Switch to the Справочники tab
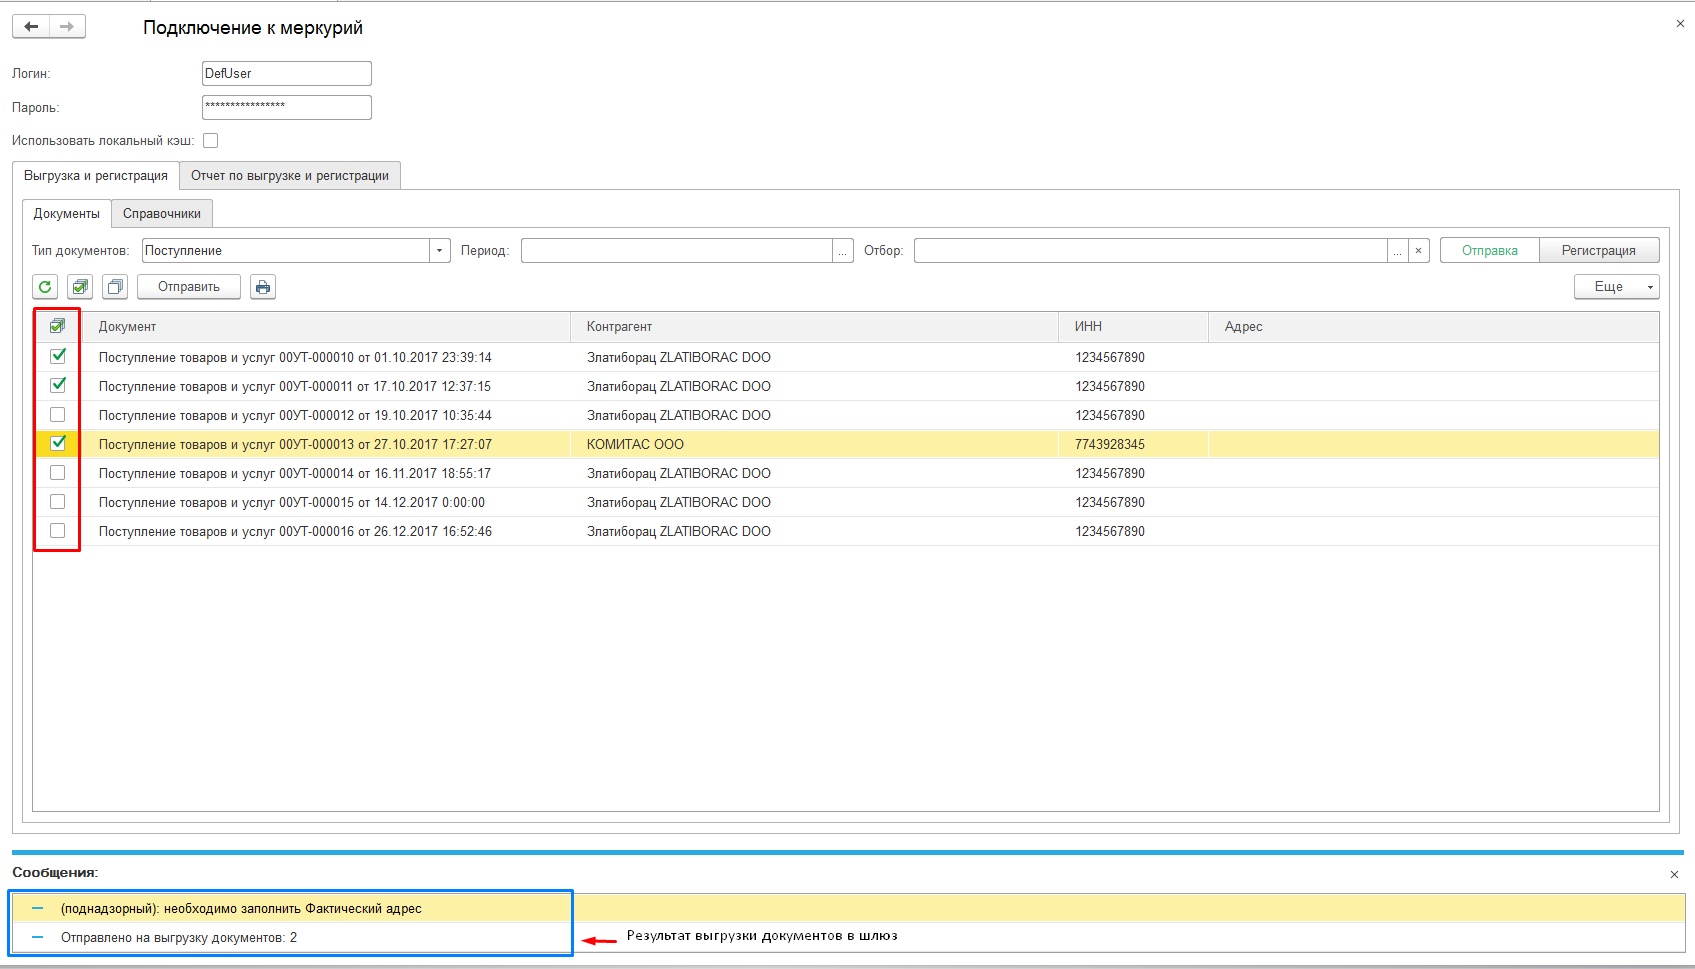Viewport: 1695px width, 969px height. (x=162, y=214)
